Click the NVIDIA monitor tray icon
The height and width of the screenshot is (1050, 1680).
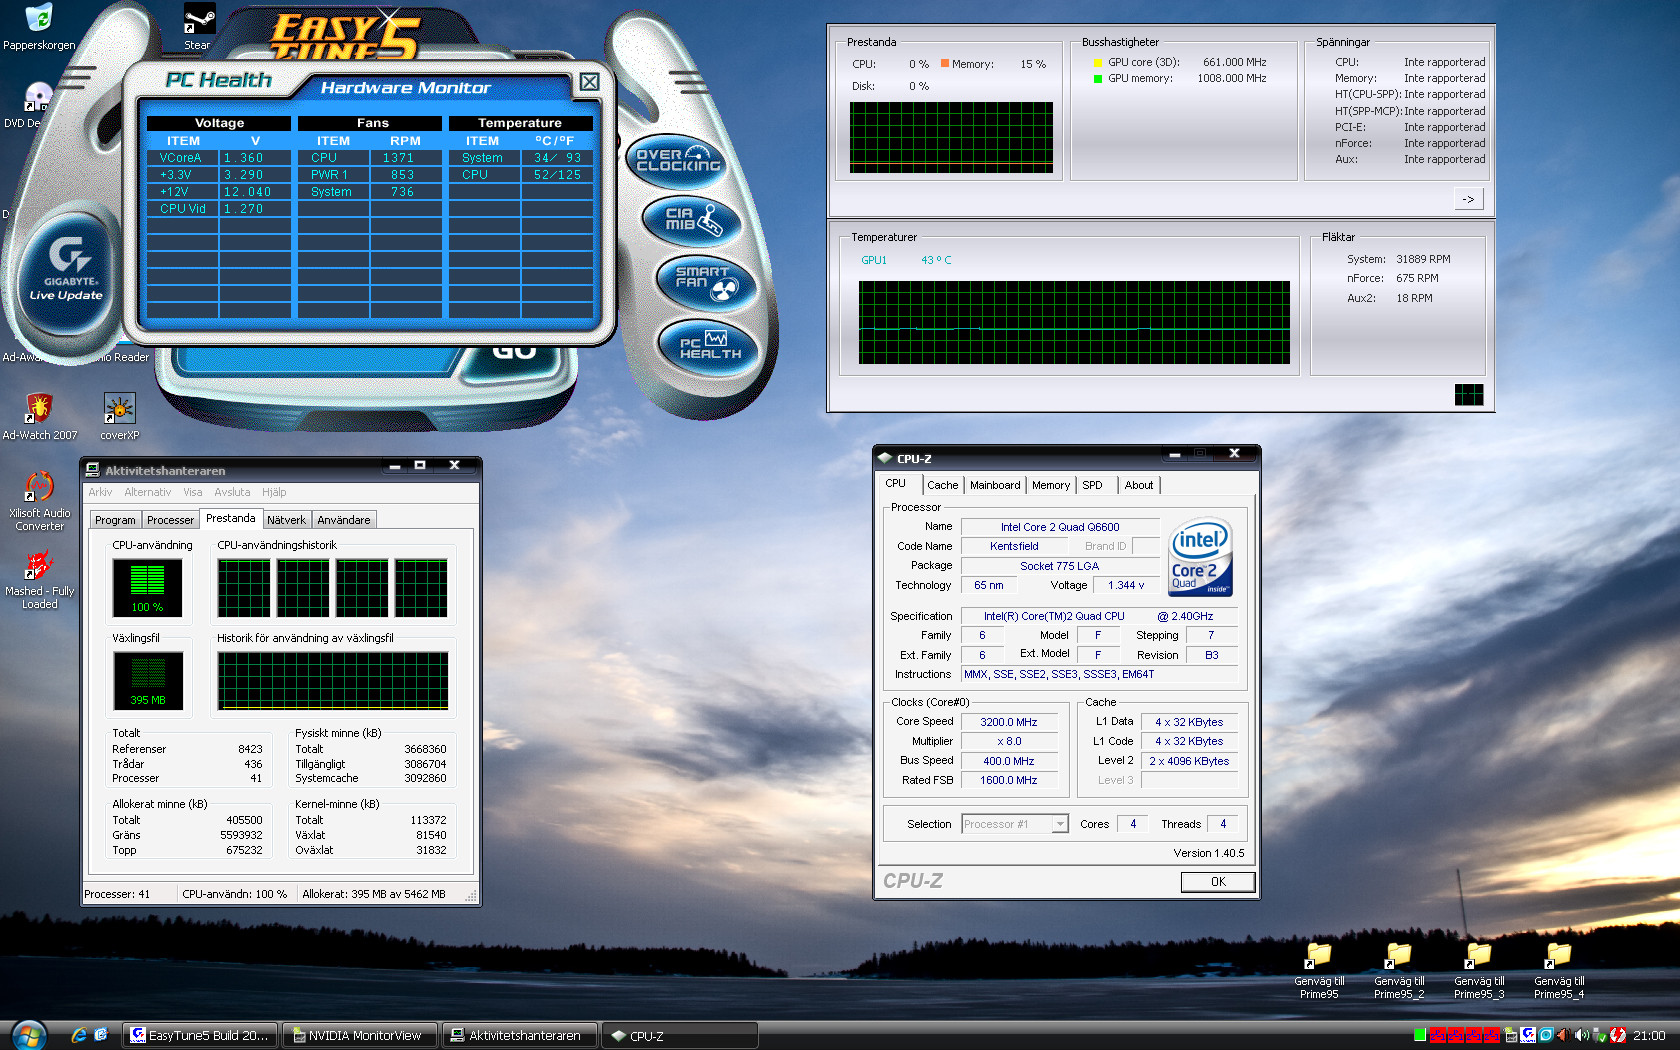[1511, 1035]
